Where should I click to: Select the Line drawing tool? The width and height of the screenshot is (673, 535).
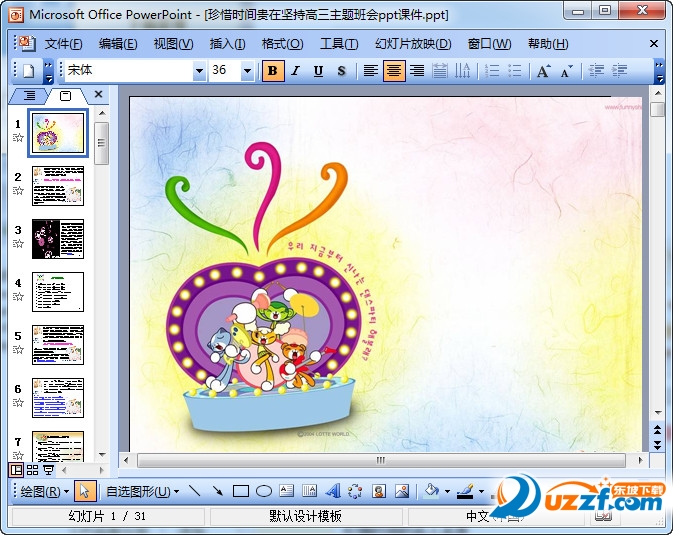pyautogui.click(x=194, y=491)
